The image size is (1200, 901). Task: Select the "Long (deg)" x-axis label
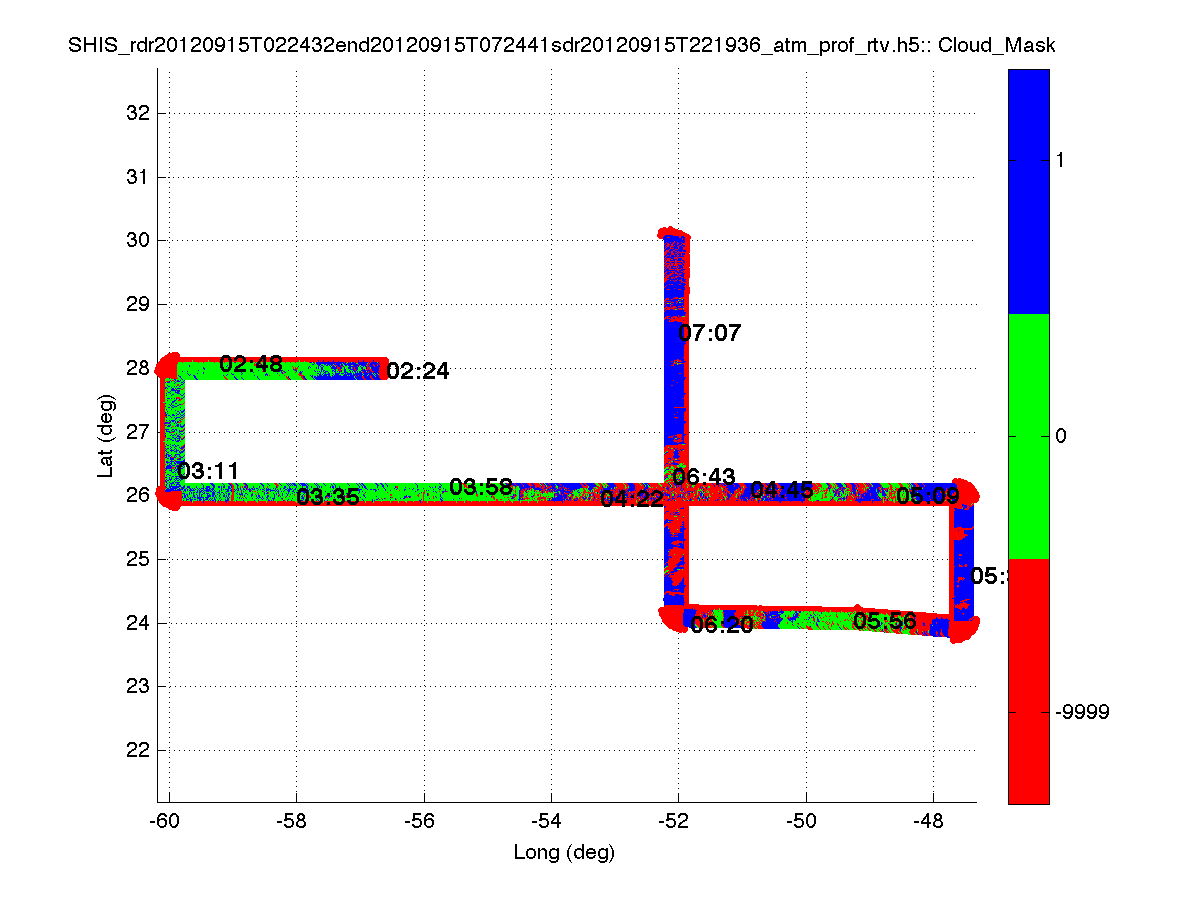click(564, 852)
